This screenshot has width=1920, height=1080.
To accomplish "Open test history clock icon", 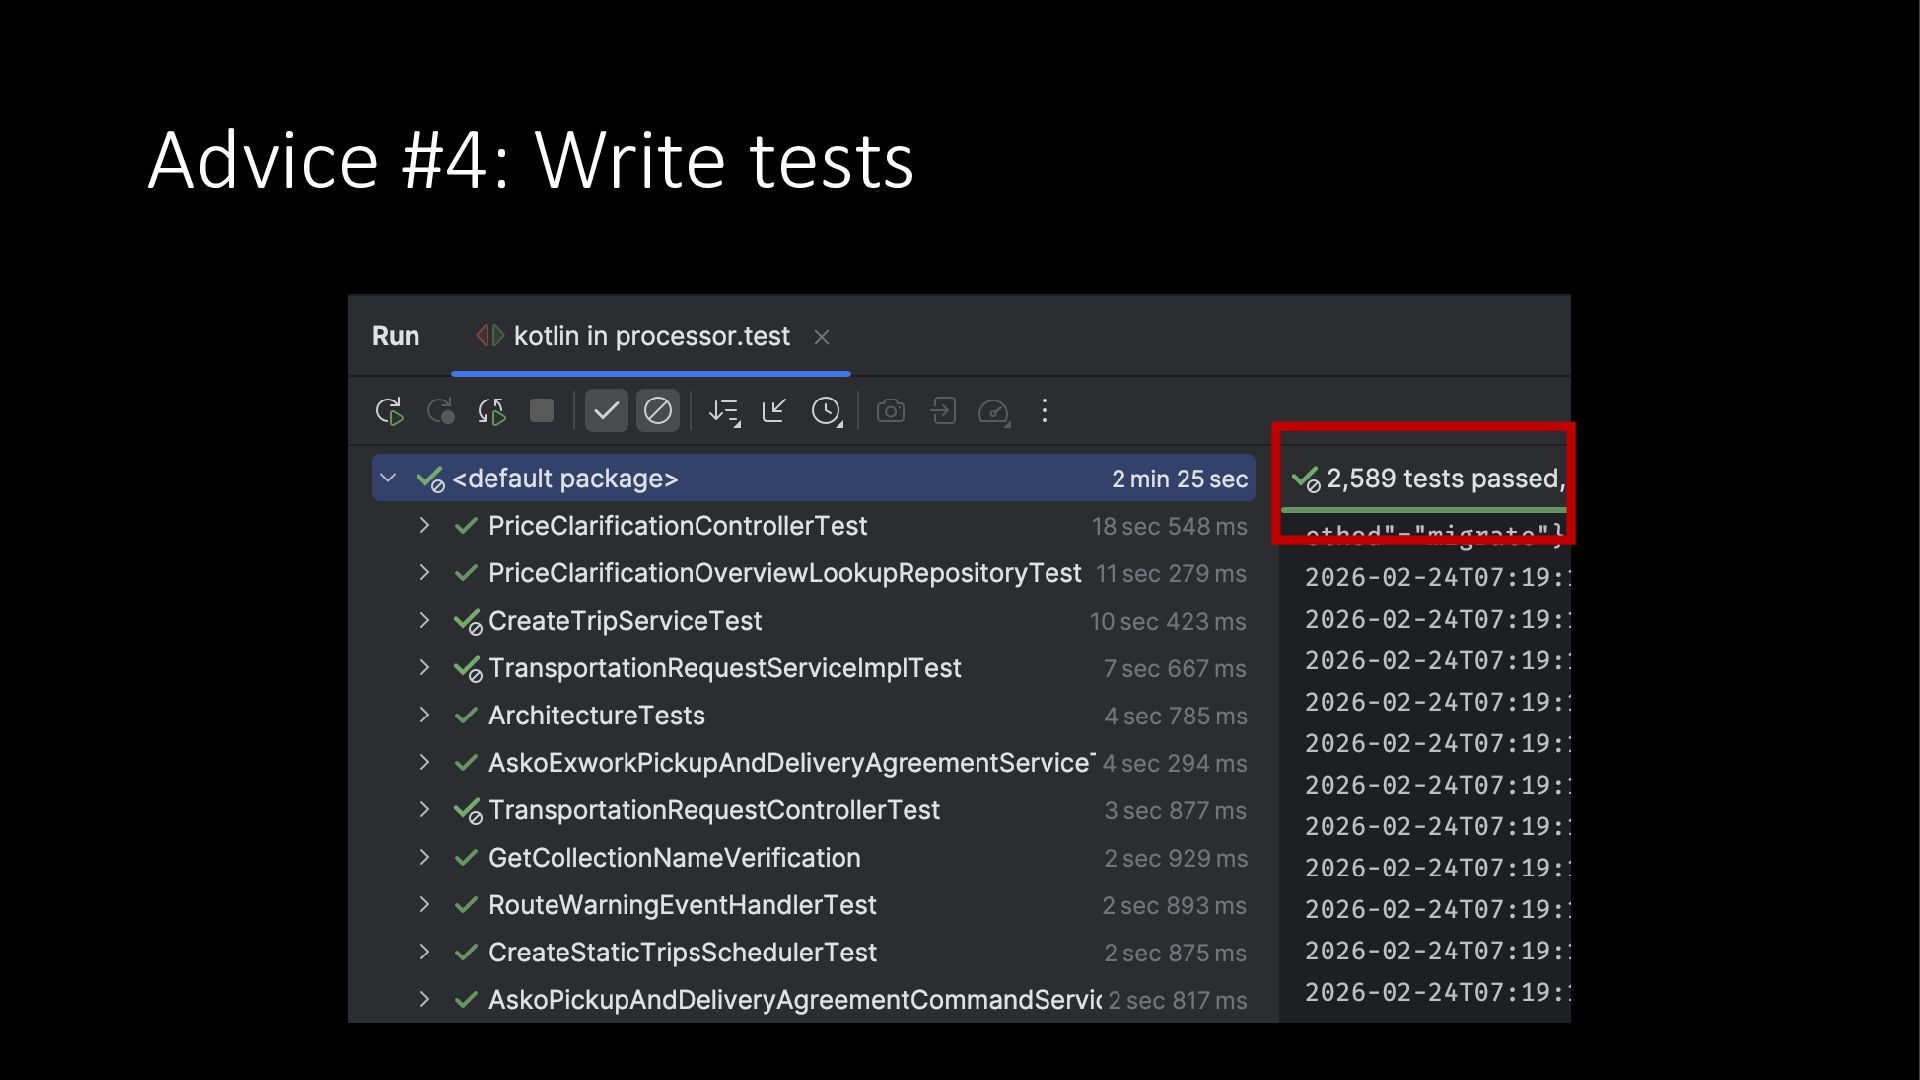I will coord(826,411).
